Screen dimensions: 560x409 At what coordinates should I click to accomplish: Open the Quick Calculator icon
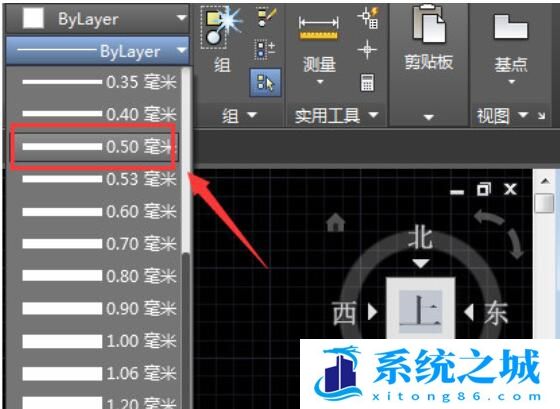367,83
